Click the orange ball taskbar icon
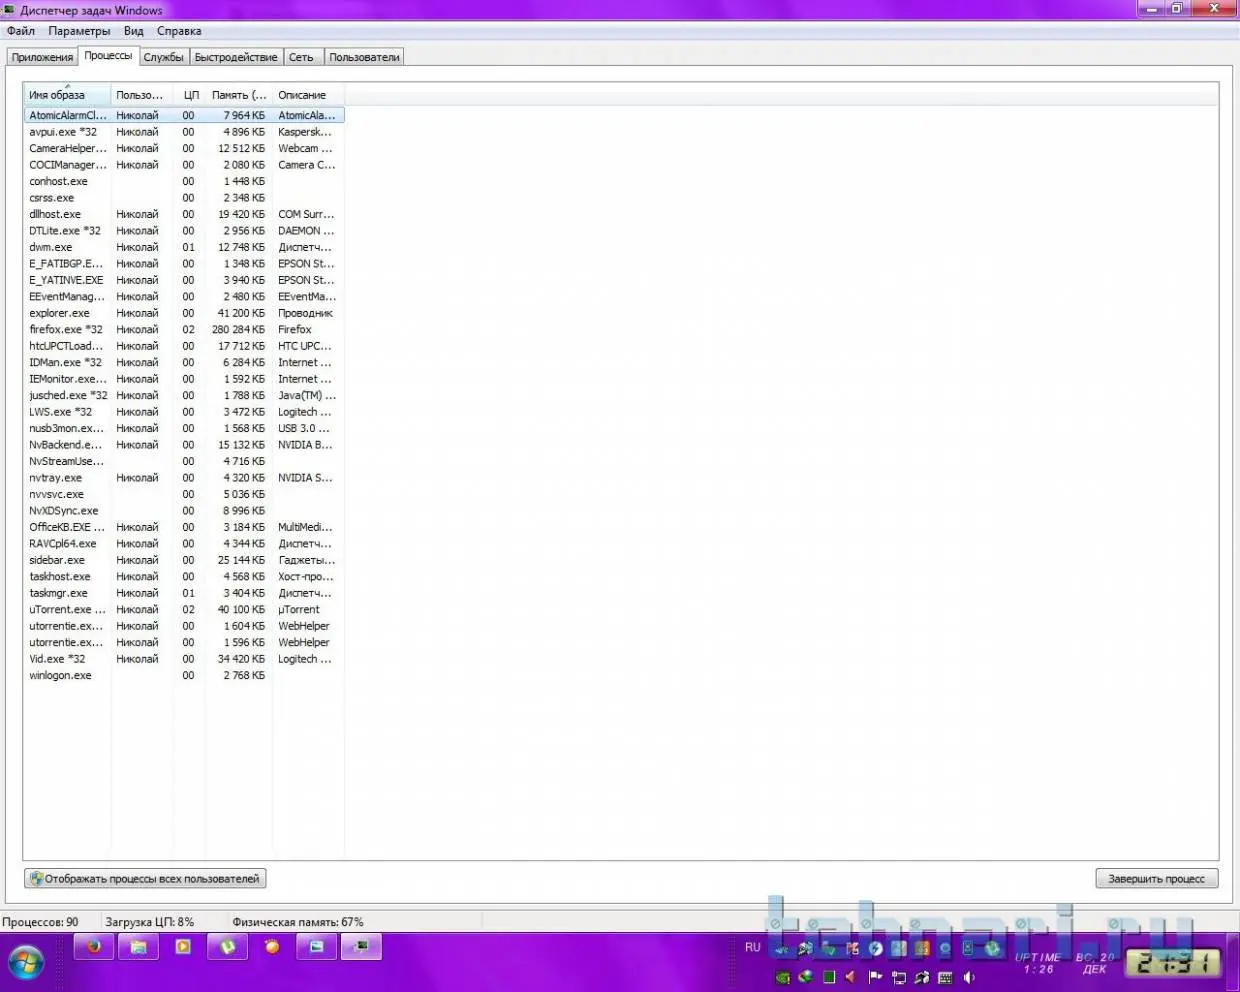Viewport: 1240px width, 992px height. click(272, 946)
